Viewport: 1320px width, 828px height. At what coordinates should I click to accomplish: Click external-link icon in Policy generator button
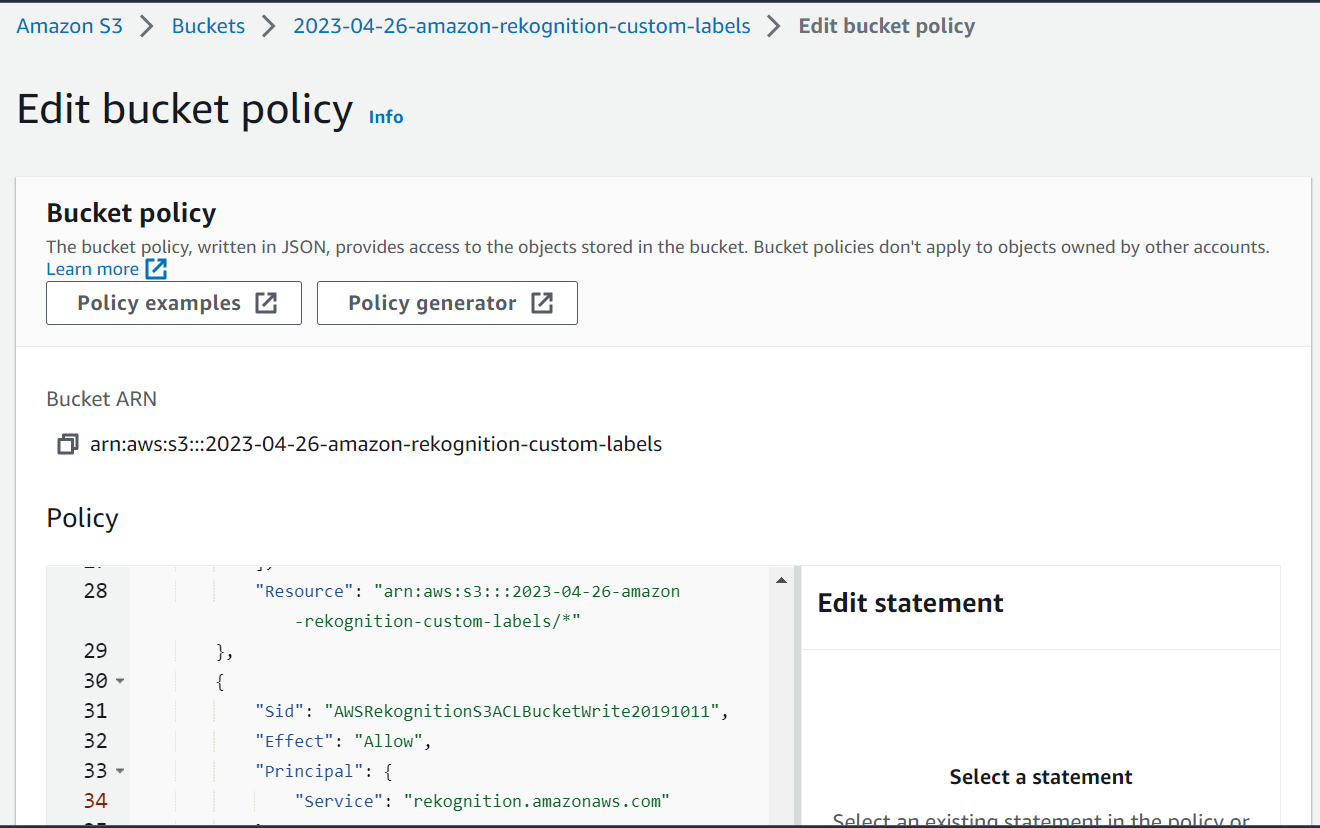[542, 303]
